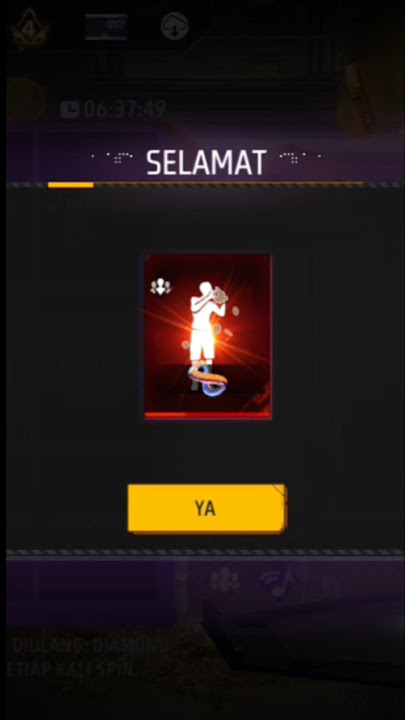
Task: Open the rank 4 badge icon
Action: (30, 27)
